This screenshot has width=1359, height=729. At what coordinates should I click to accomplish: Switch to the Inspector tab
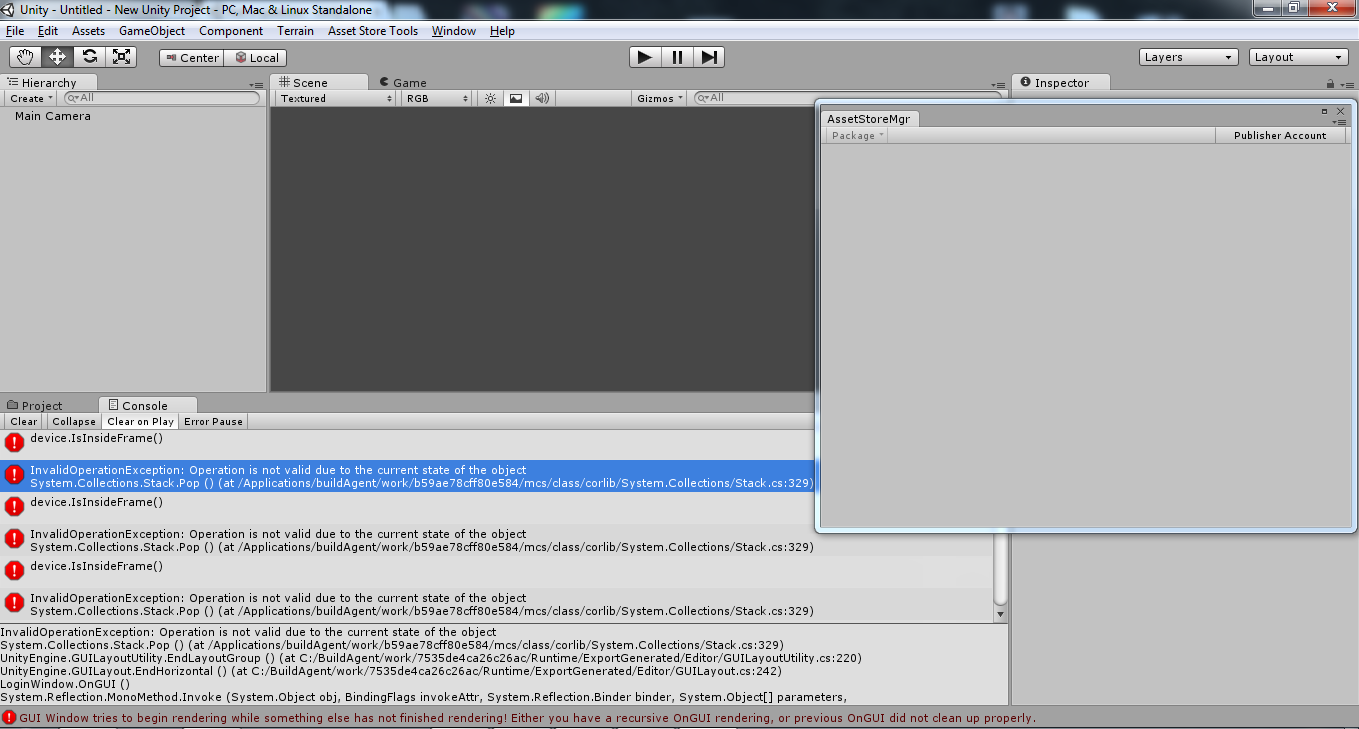1062,82
